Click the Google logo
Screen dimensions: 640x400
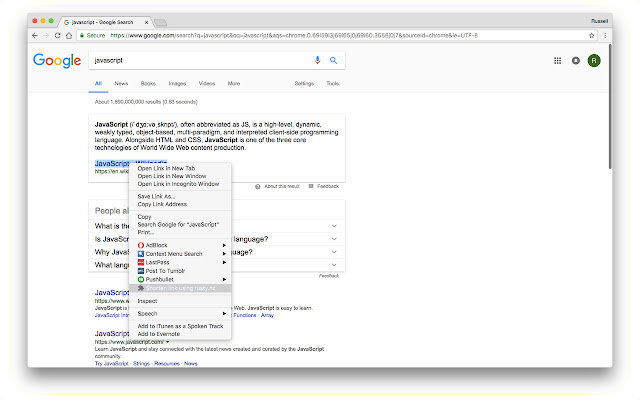(x=57, y=61)
